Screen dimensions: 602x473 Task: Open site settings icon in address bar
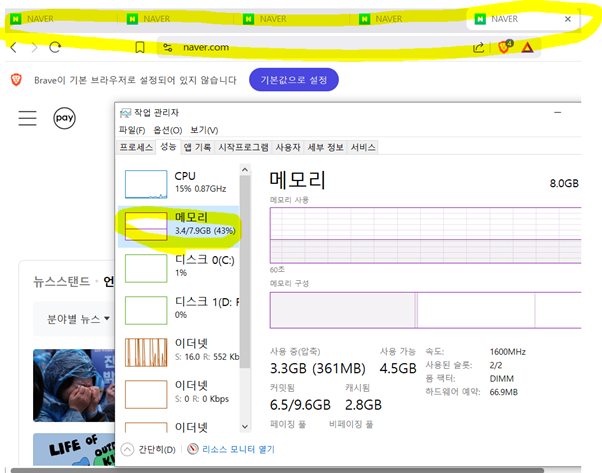[168, 48]
